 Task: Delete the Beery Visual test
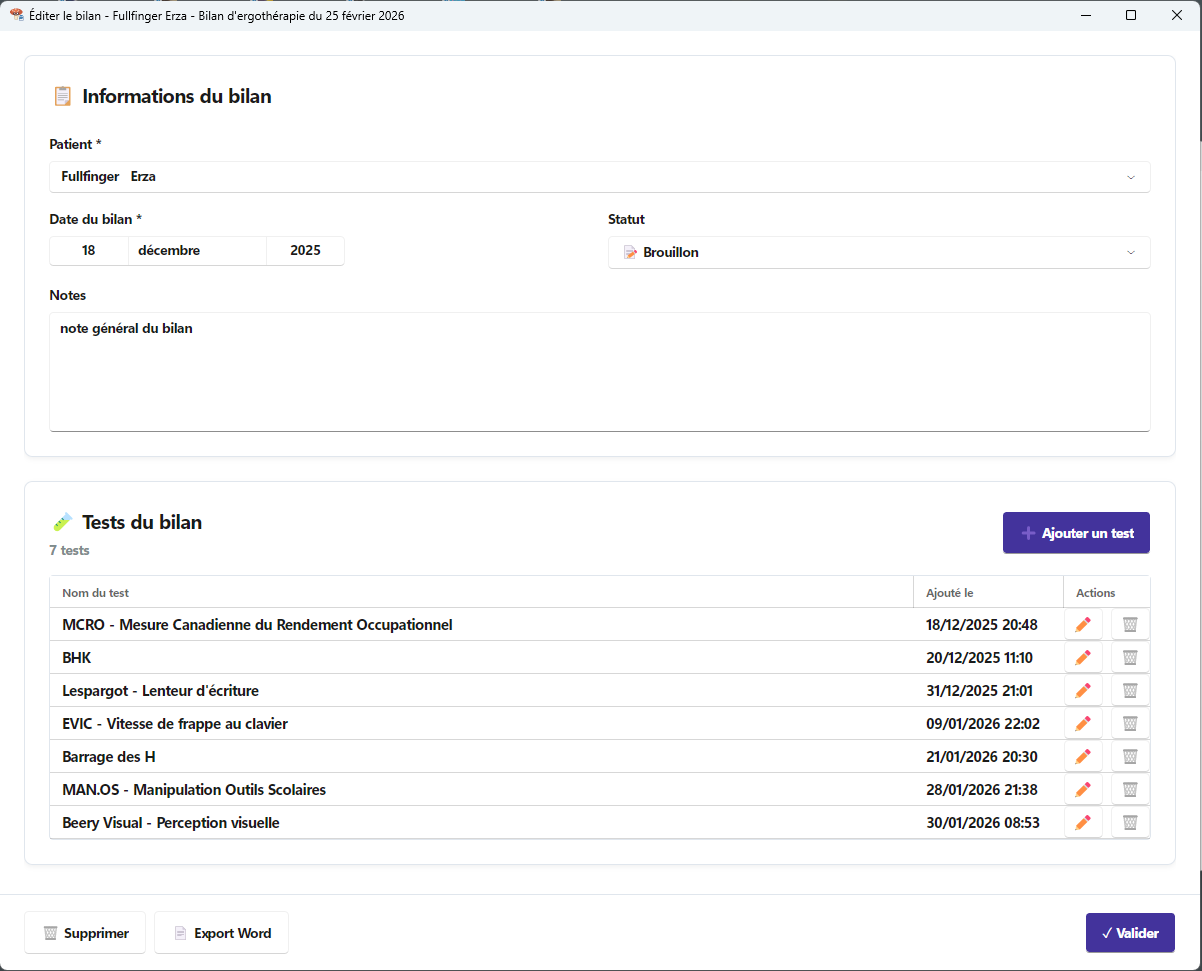click(x=1130, y=823)
